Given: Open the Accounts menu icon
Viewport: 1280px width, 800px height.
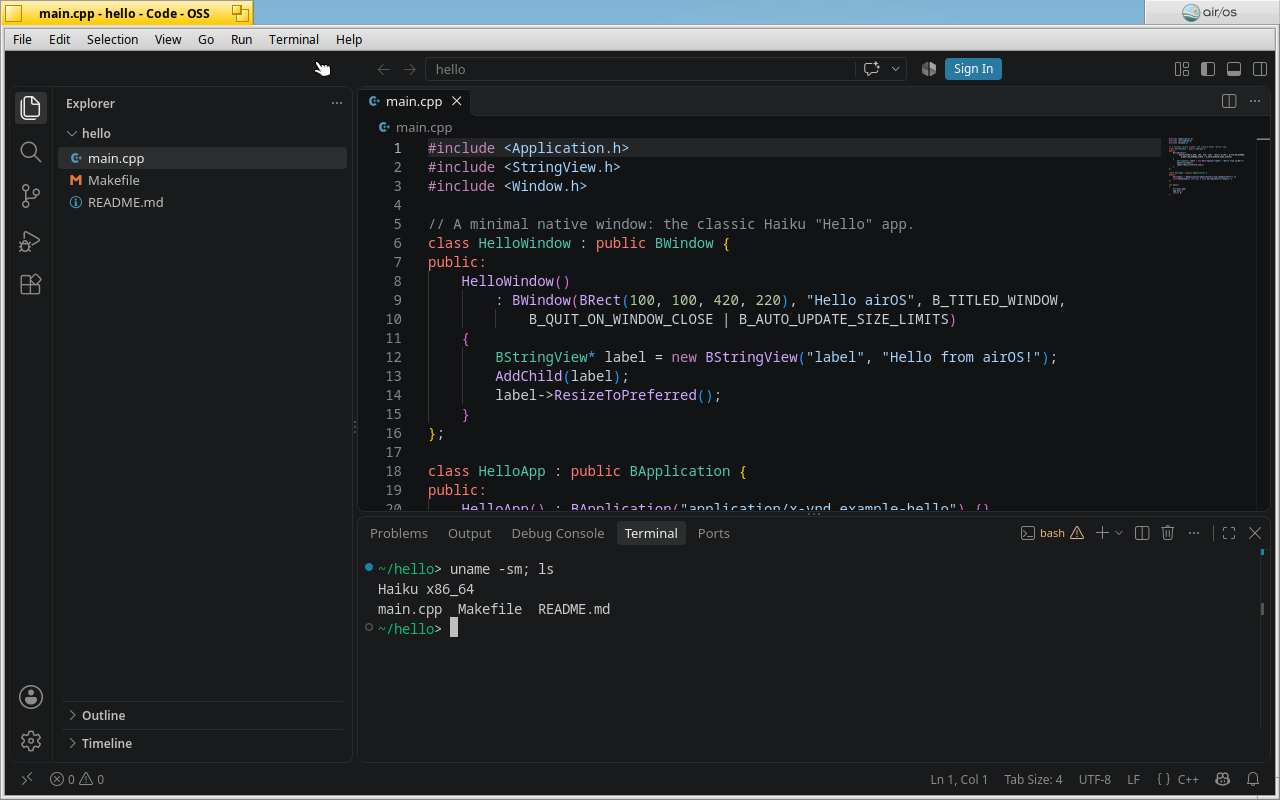Looking at the screenshot, I should [31, 697].
